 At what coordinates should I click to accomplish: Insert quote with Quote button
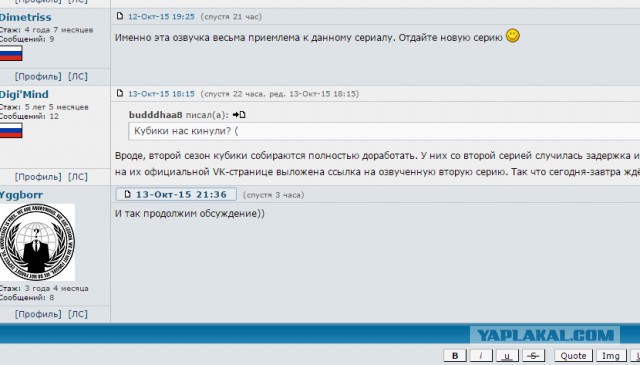tap(573, 356)
